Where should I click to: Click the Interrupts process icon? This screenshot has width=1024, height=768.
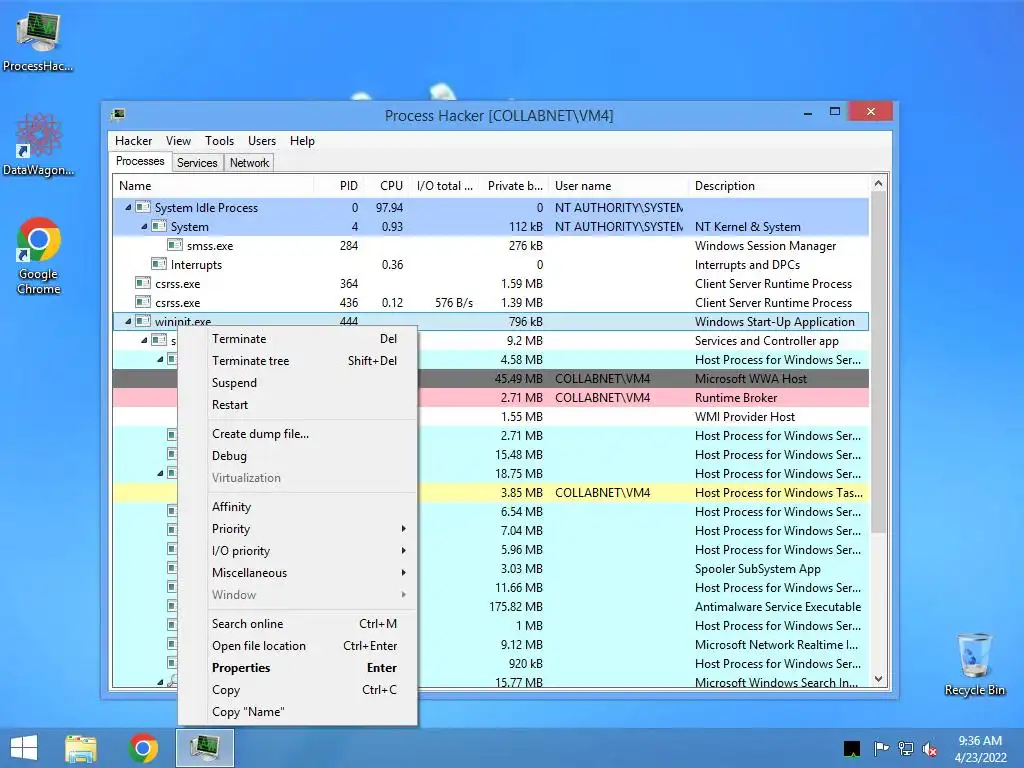pos(159,264)
